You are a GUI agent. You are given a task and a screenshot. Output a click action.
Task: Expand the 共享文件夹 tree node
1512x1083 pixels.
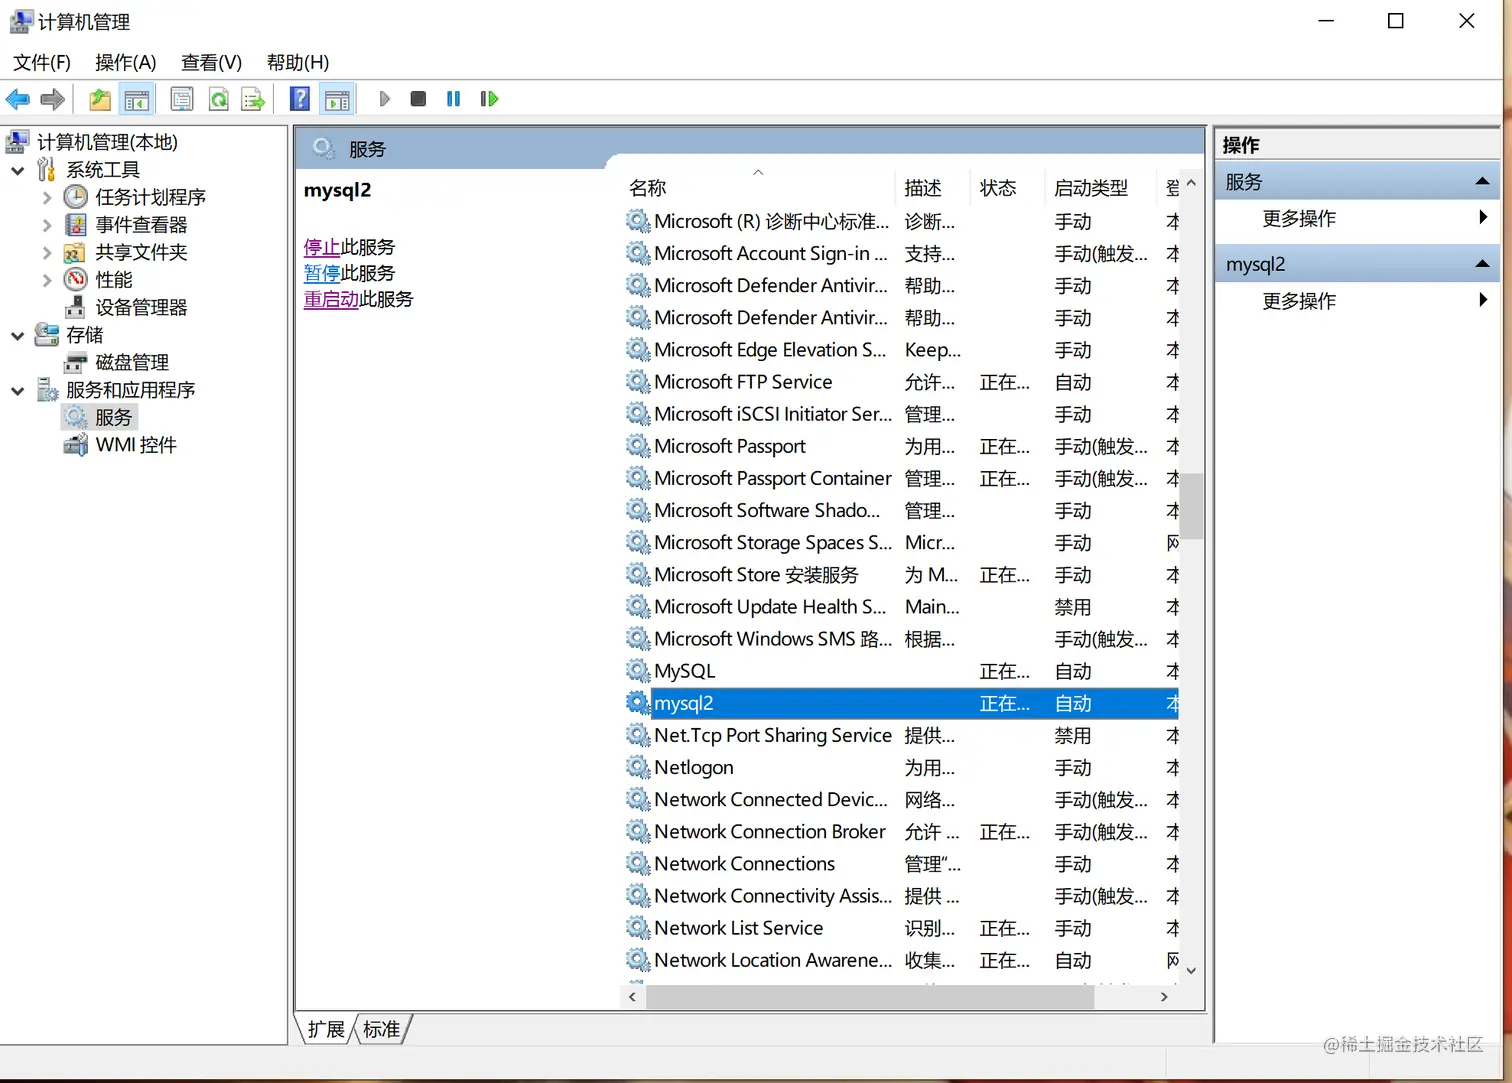click(x=47, y=253)
